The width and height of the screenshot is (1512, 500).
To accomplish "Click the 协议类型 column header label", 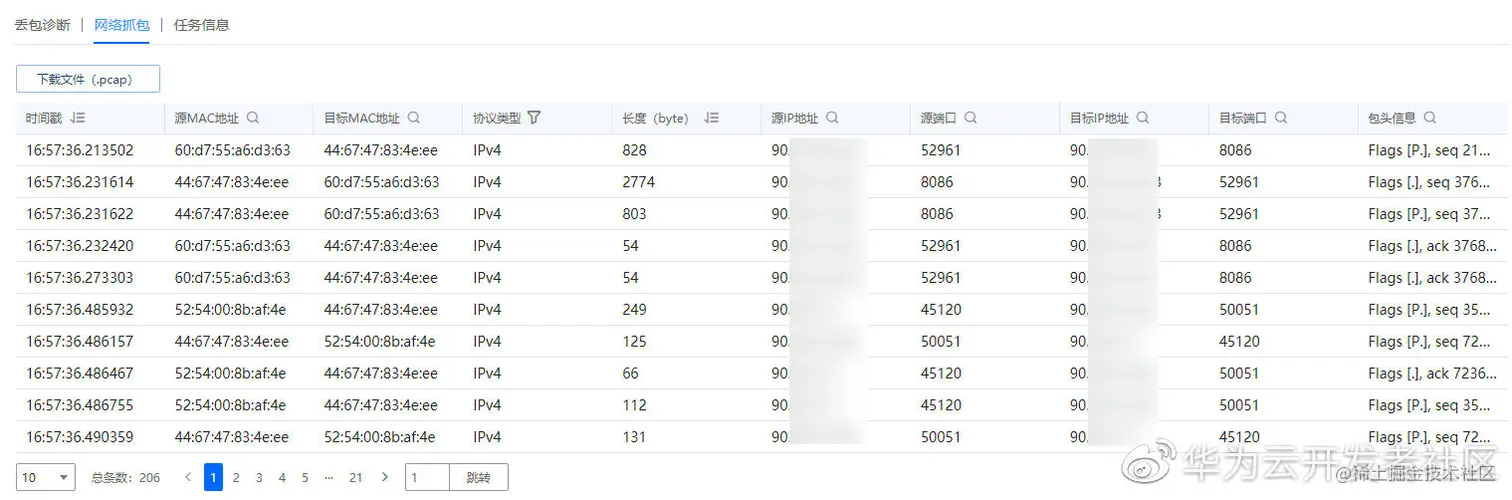I will 497,118.
